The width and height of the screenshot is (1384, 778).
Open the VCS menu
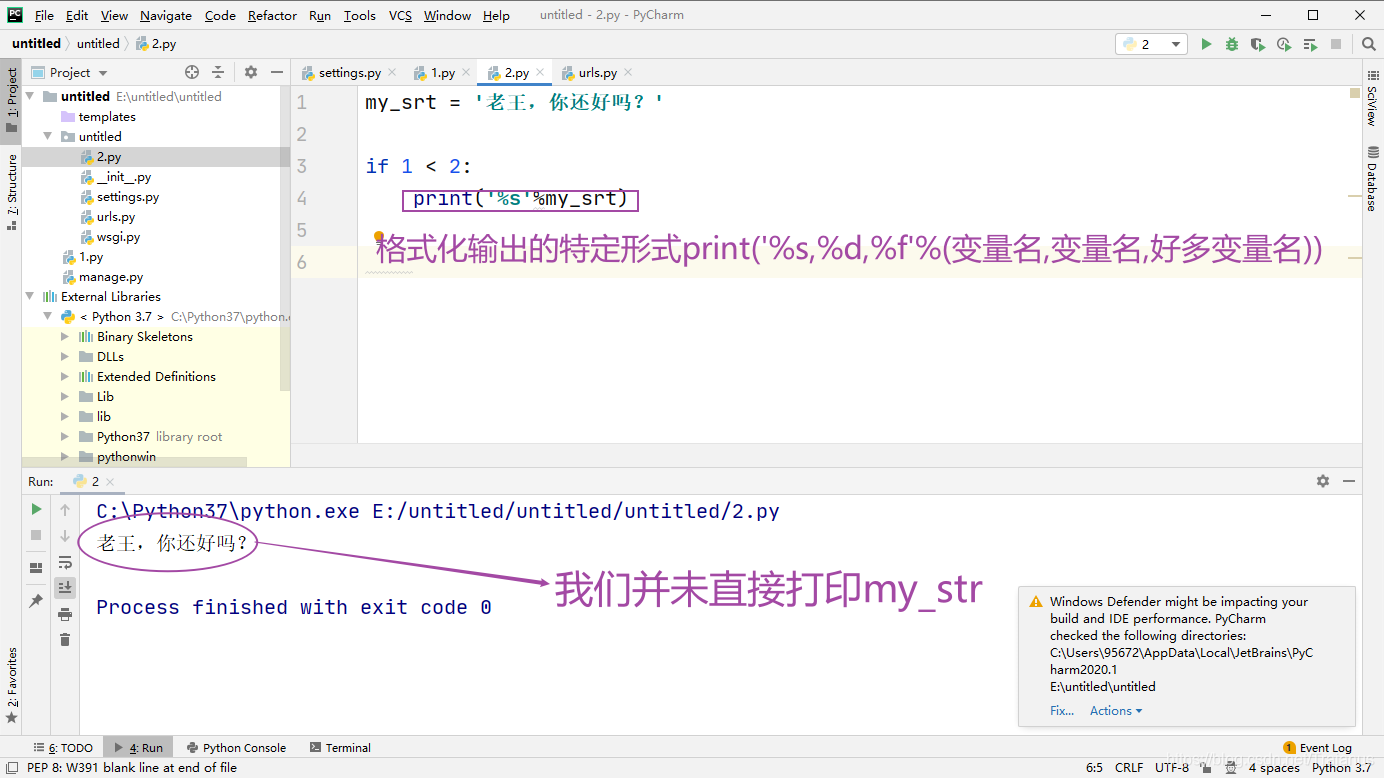[x=400, y=15]
